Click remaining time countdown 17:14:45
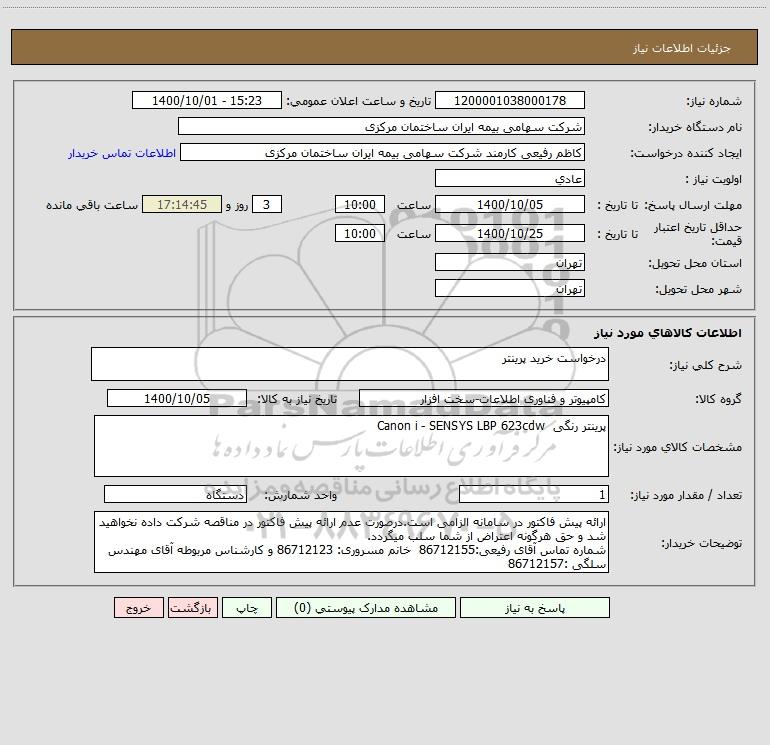Viewport: 770px width, 745px height. coord(182,204)
